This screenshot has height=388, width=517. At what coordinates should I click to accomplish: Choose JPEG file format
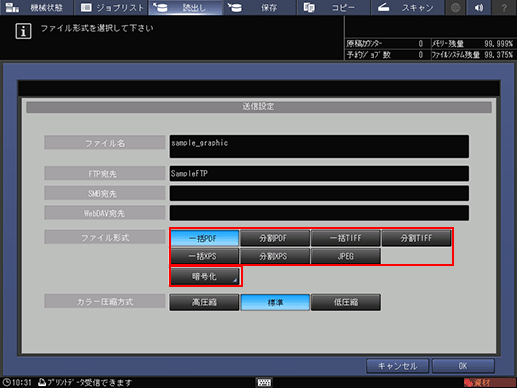345,256
